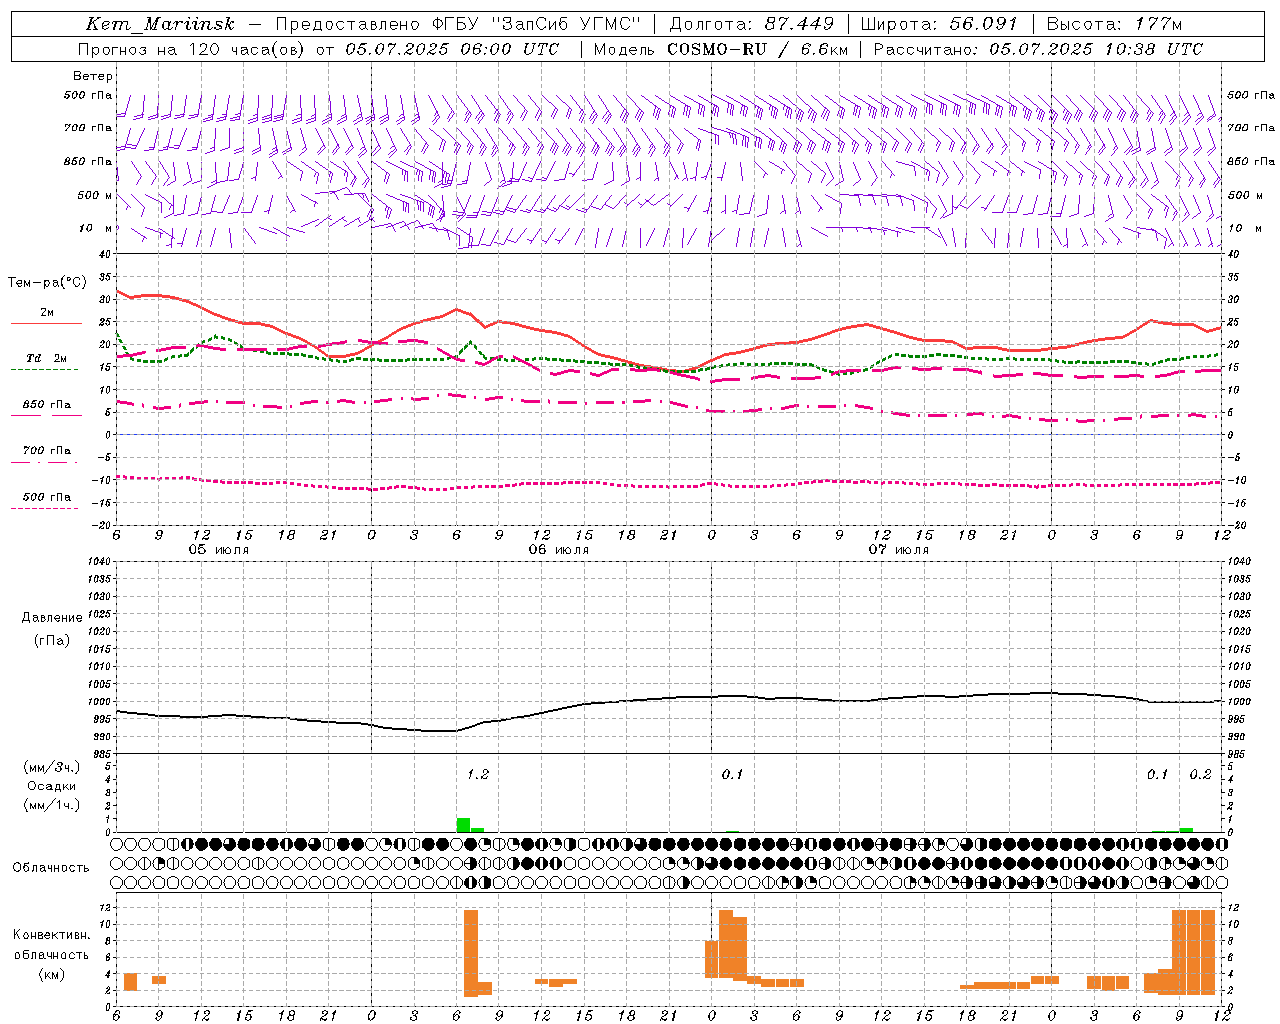Click the Модель COSMO-RU / 6.6км text
This screenshot has width=1280, height=1024.
point(720,49)
